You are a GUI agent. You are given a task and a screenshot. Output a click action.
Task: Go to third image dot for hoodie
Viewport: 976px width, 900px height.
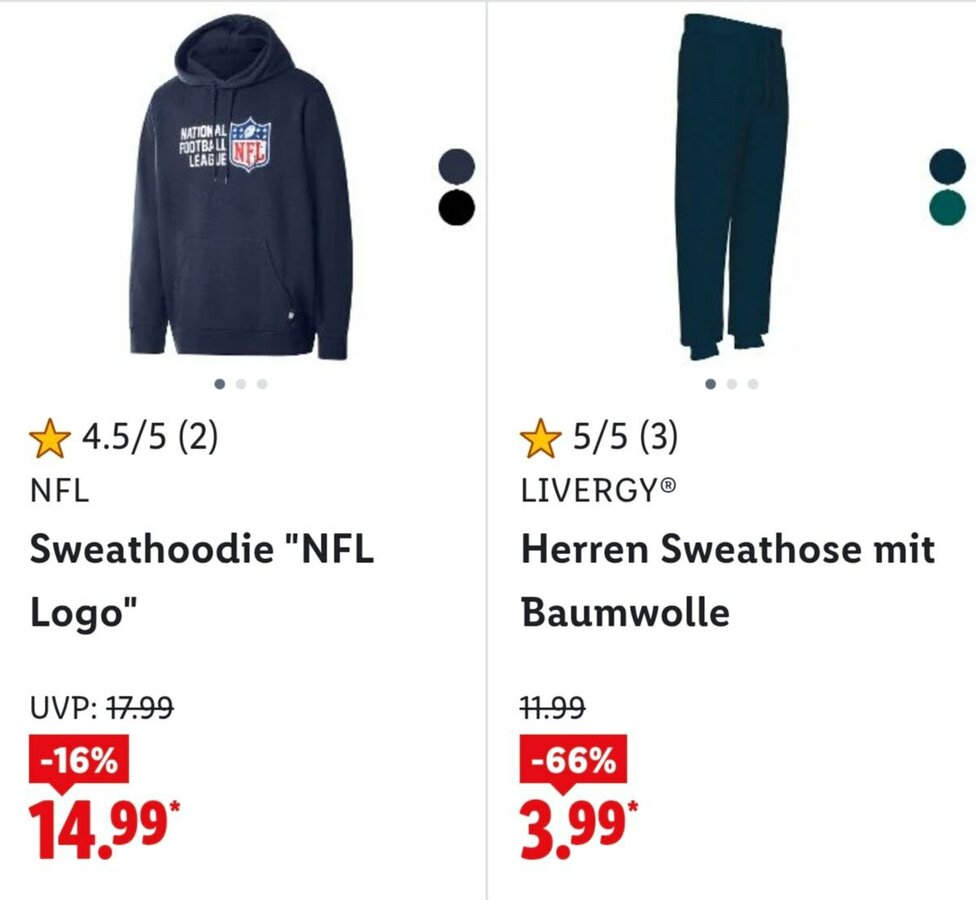click(x=261, y=383)
